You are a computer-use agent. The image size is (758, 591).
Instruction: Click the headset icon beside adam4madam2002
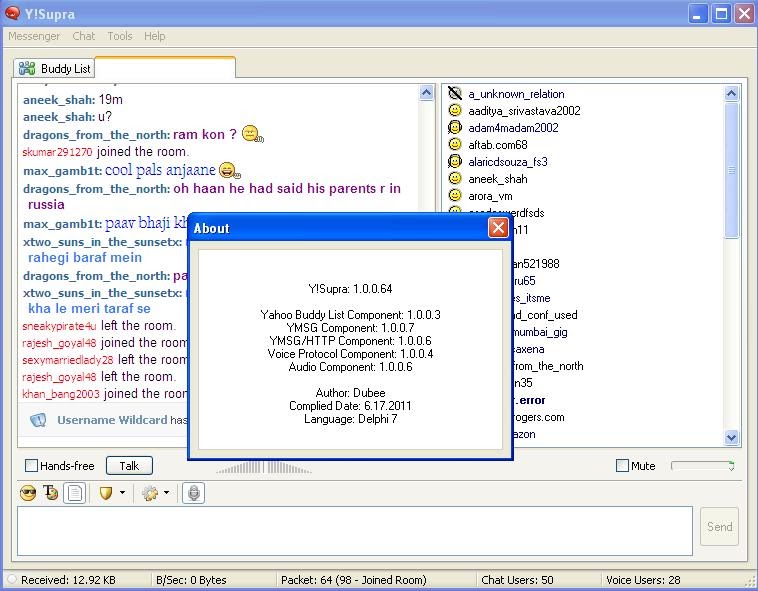(x=455, y=128)
